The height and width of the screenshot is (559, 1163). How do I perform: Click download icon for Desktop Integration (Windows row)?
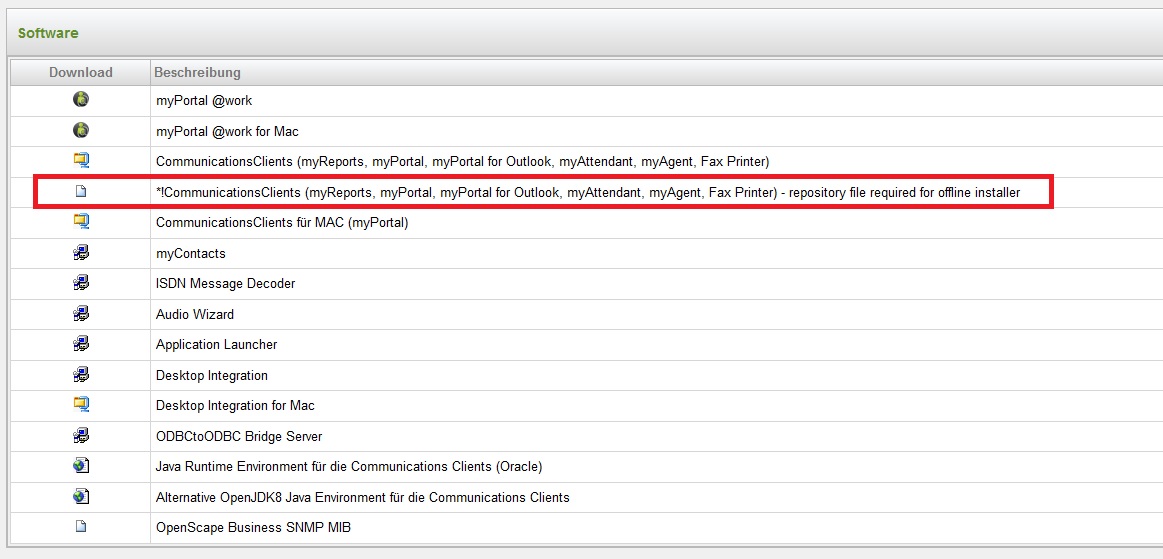click(81, 374)
